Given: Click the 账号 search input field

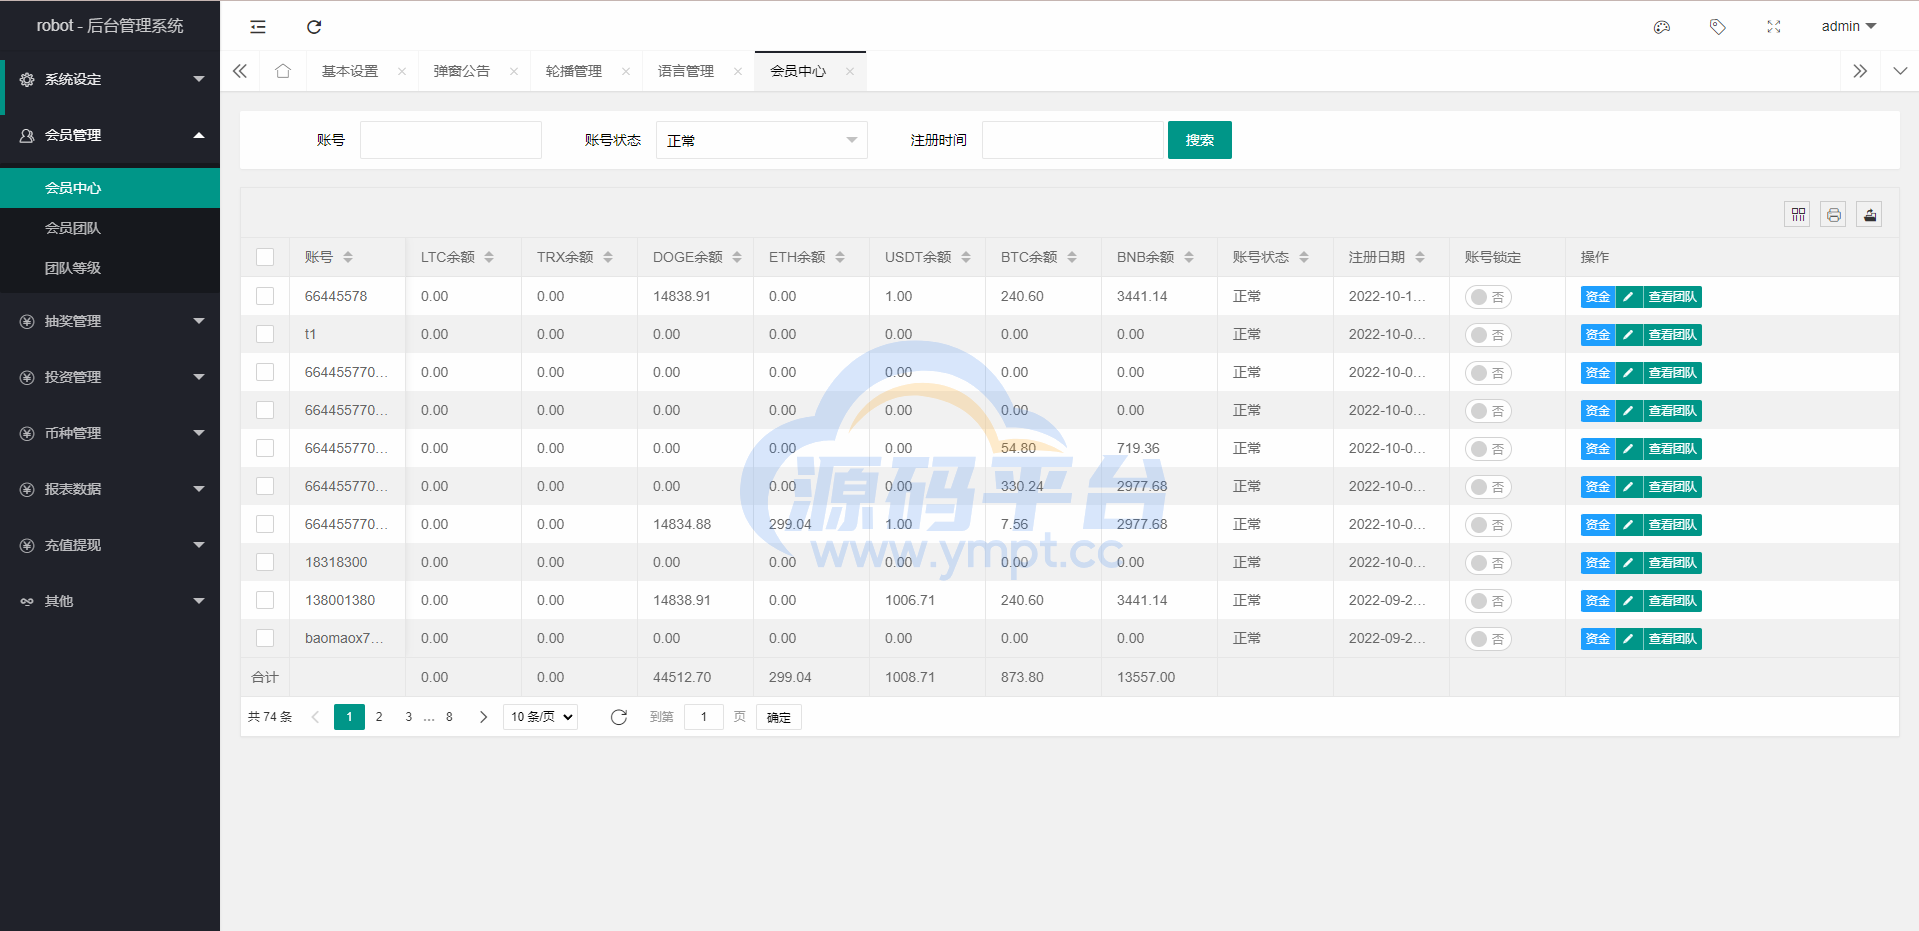Looking at the screenshot, I should 451,140.
